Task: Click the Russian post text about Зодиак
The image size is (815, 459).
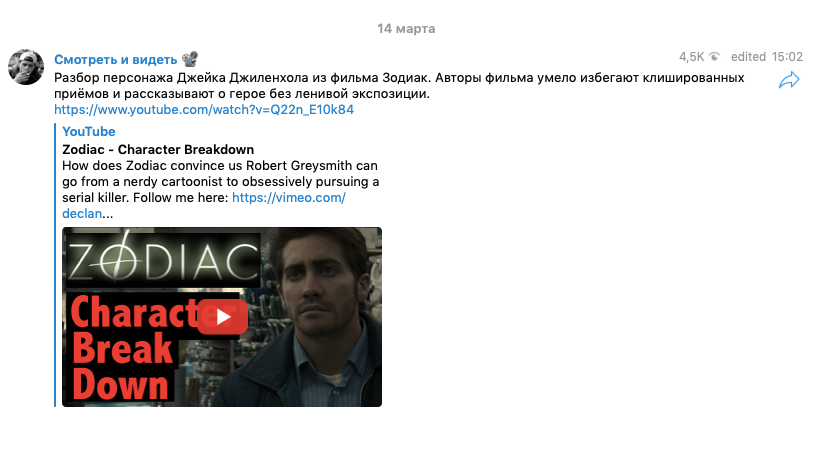Action: 399,86
